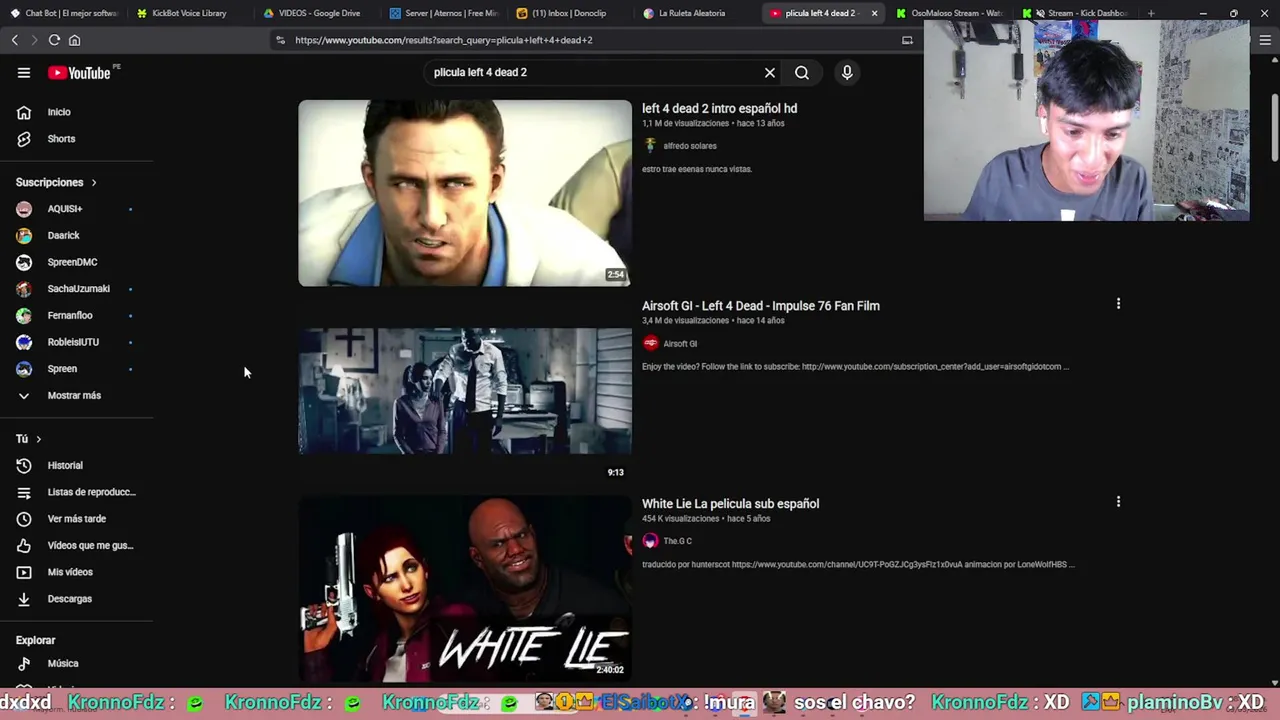Viewport: 1280px width, 720px height.
Task: Go forward with the browser forward arrow
Action: click(34, 40)
